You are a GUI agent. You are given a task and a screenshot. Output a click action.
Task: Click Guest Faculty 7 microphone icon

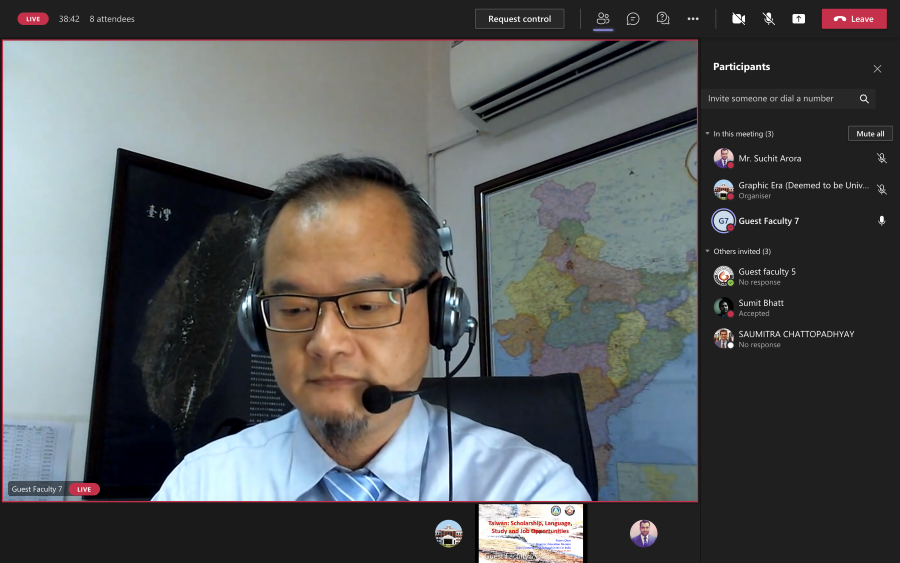(881, 221)
